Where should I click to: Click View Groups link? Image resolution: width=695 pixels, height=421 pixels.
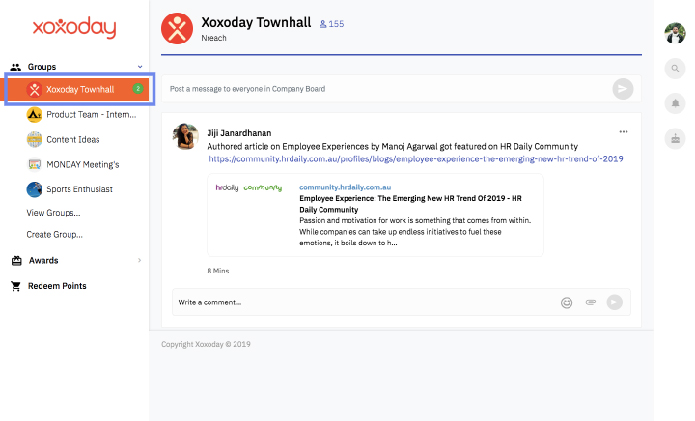pos(53,213)
